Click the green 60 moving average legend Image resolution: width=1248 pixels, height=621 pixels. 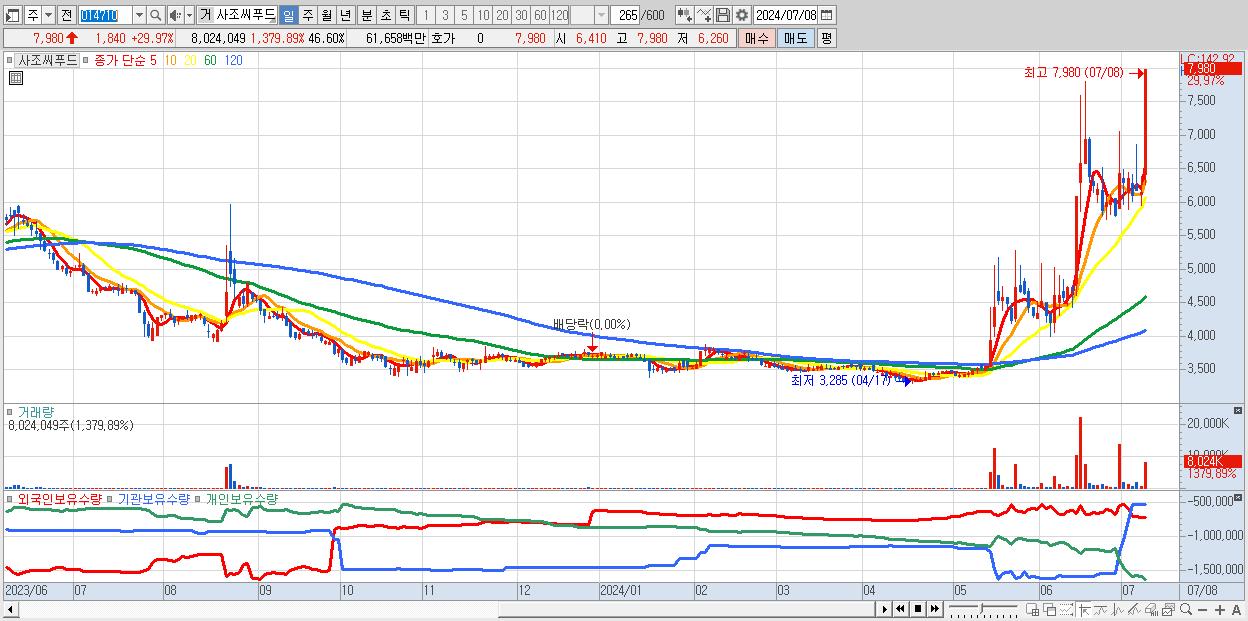pos(210,60)
